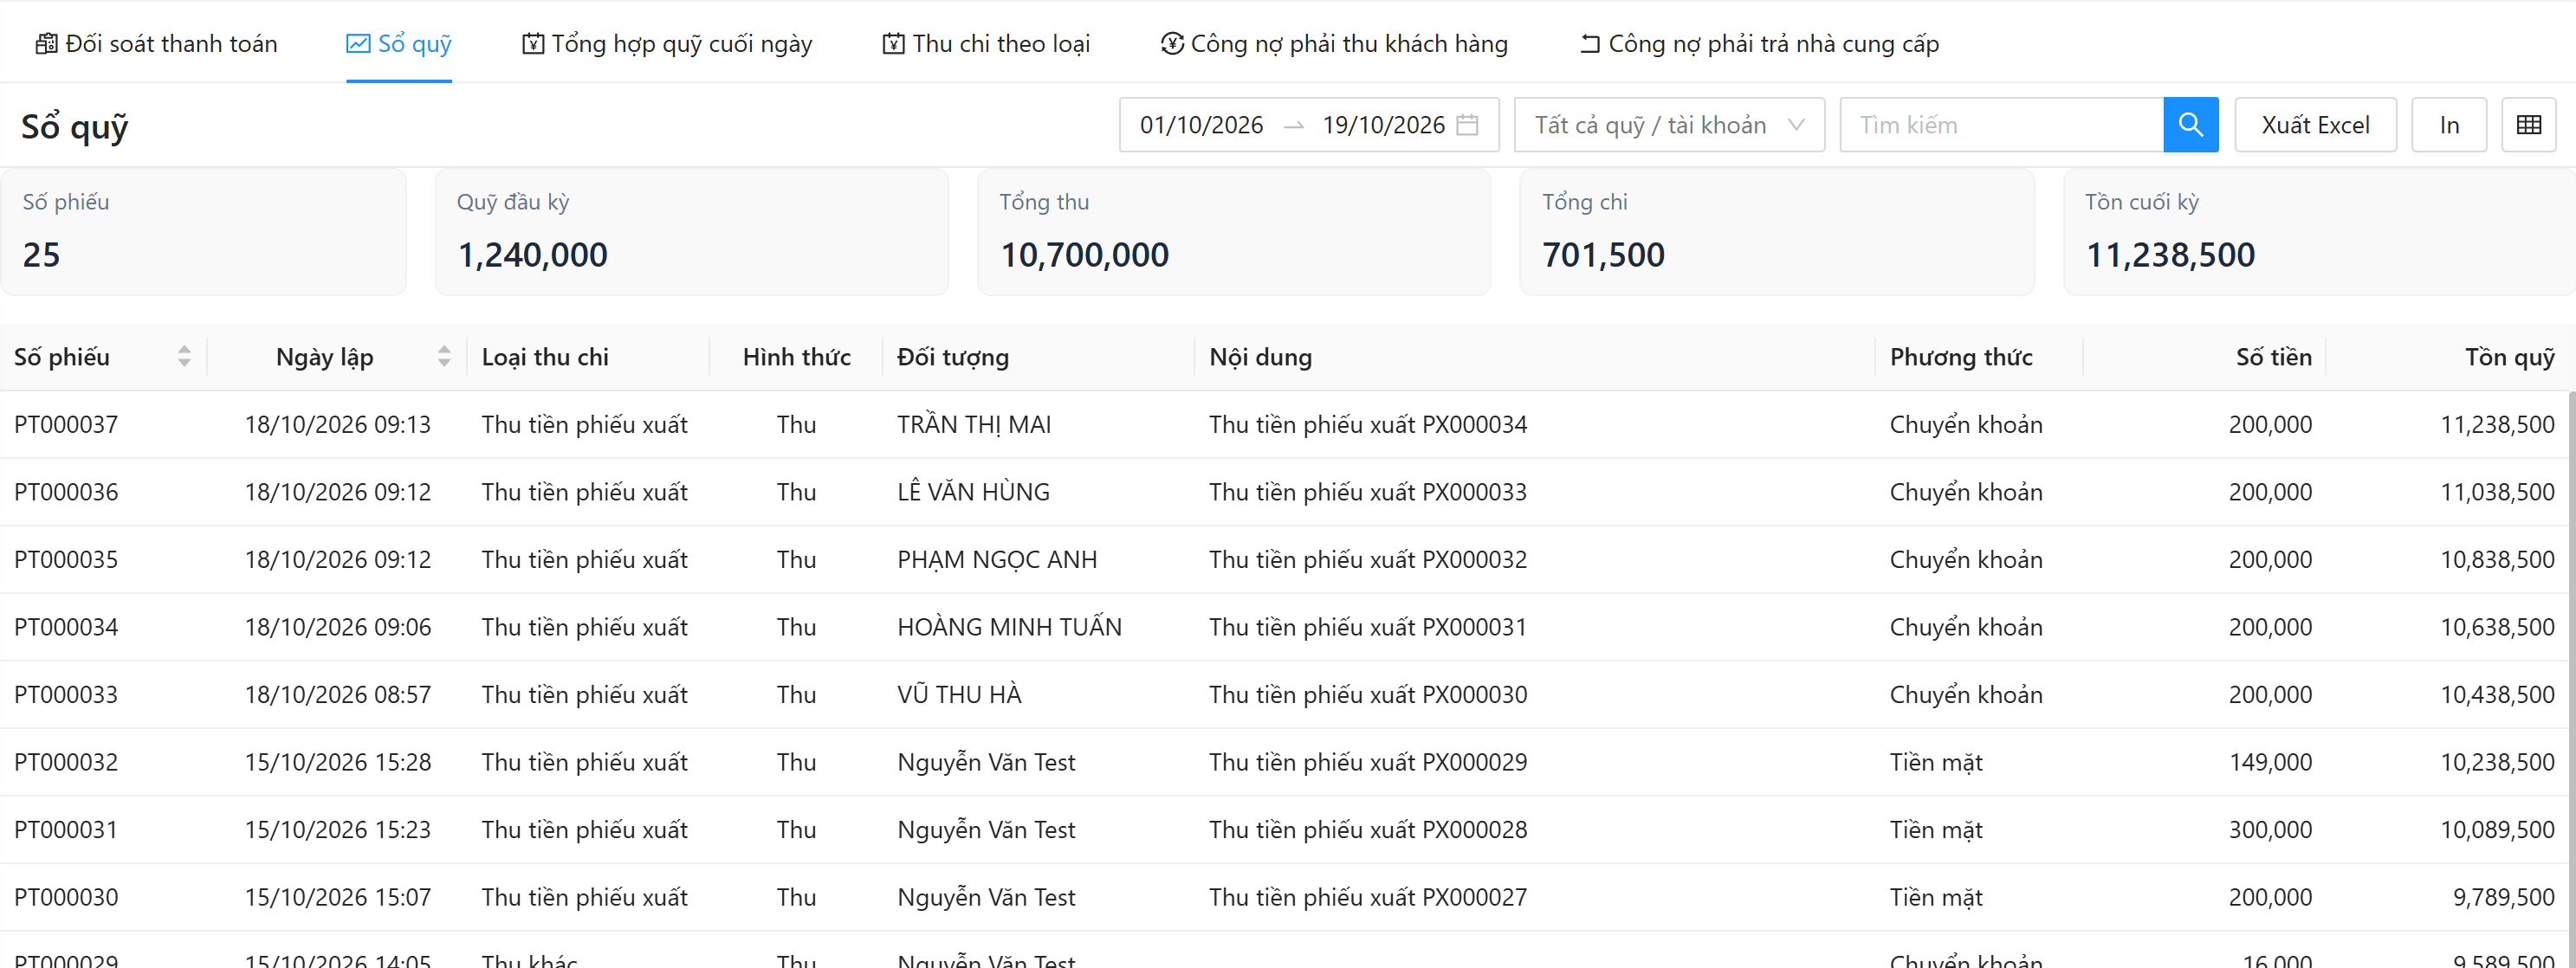
Task: Open Công nợ phải thu khách hàng tab
Action: tap(1334, 44)
